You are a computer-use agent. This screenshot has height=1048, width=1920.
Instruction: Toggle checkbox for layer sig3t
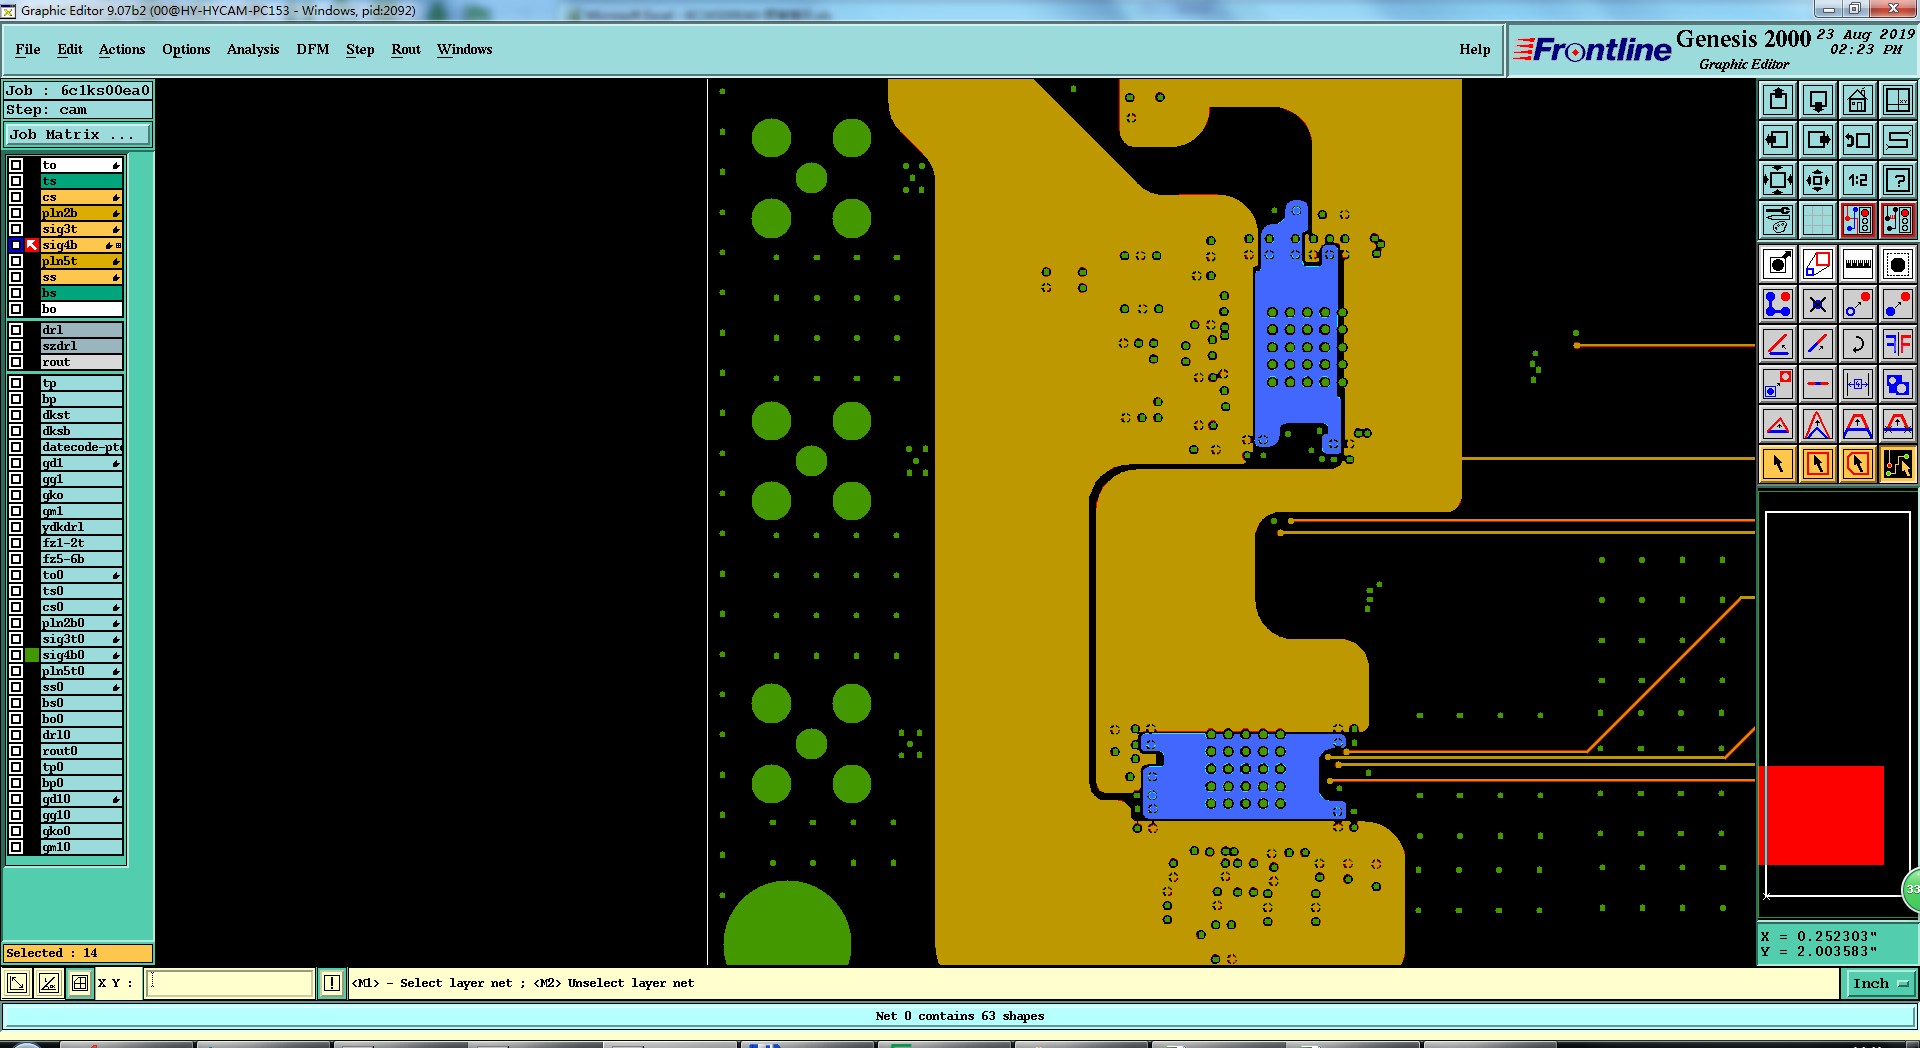[16, 229]
